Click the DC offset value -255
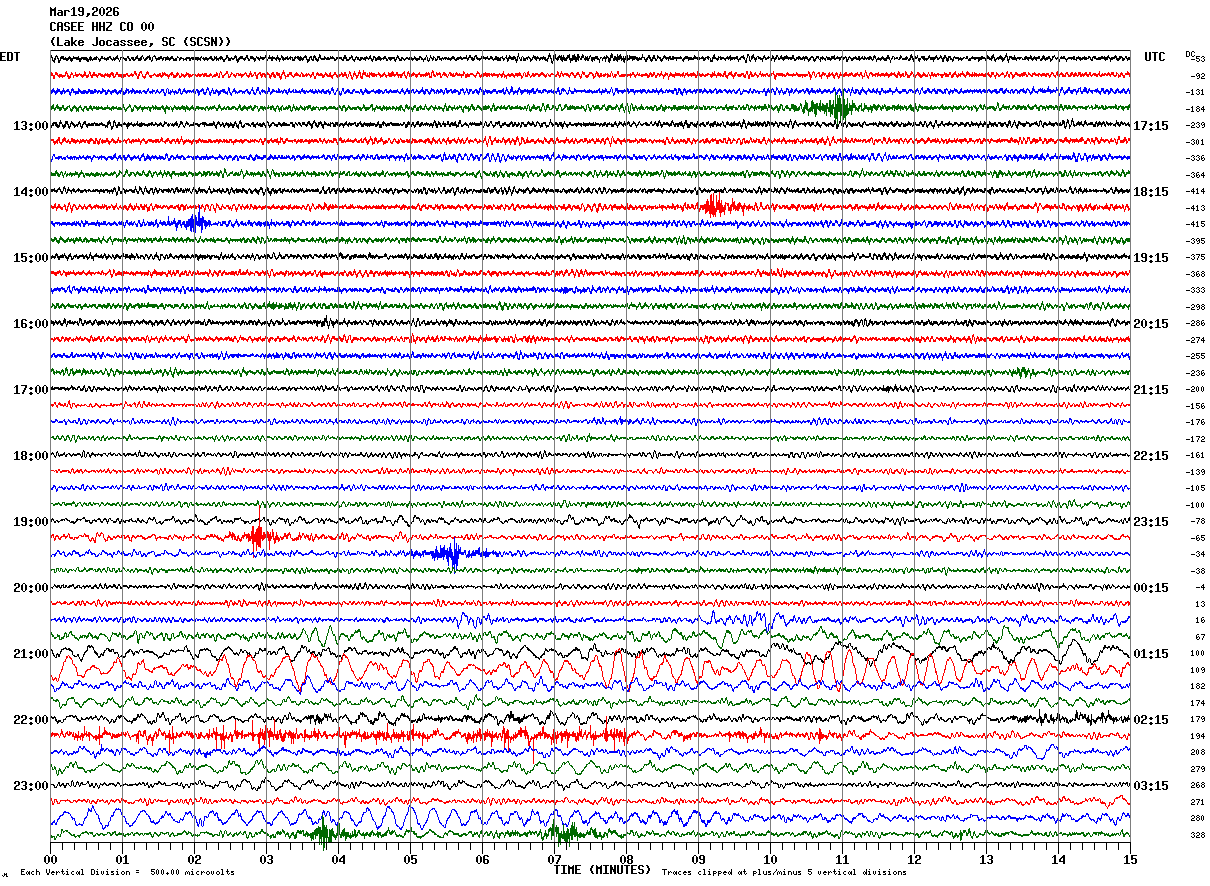 (x=1195, y=356)
